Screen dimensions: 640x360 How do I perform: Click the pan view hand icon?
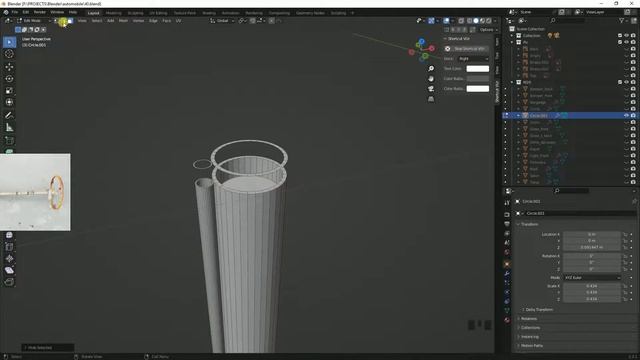coord(431,78)
